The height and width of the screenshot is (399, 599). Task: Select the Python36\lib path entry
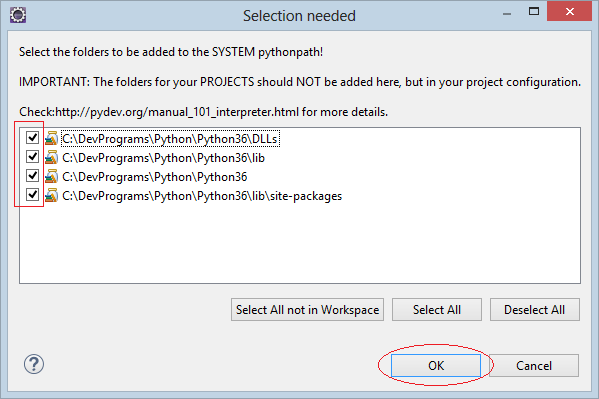point(164,158)
